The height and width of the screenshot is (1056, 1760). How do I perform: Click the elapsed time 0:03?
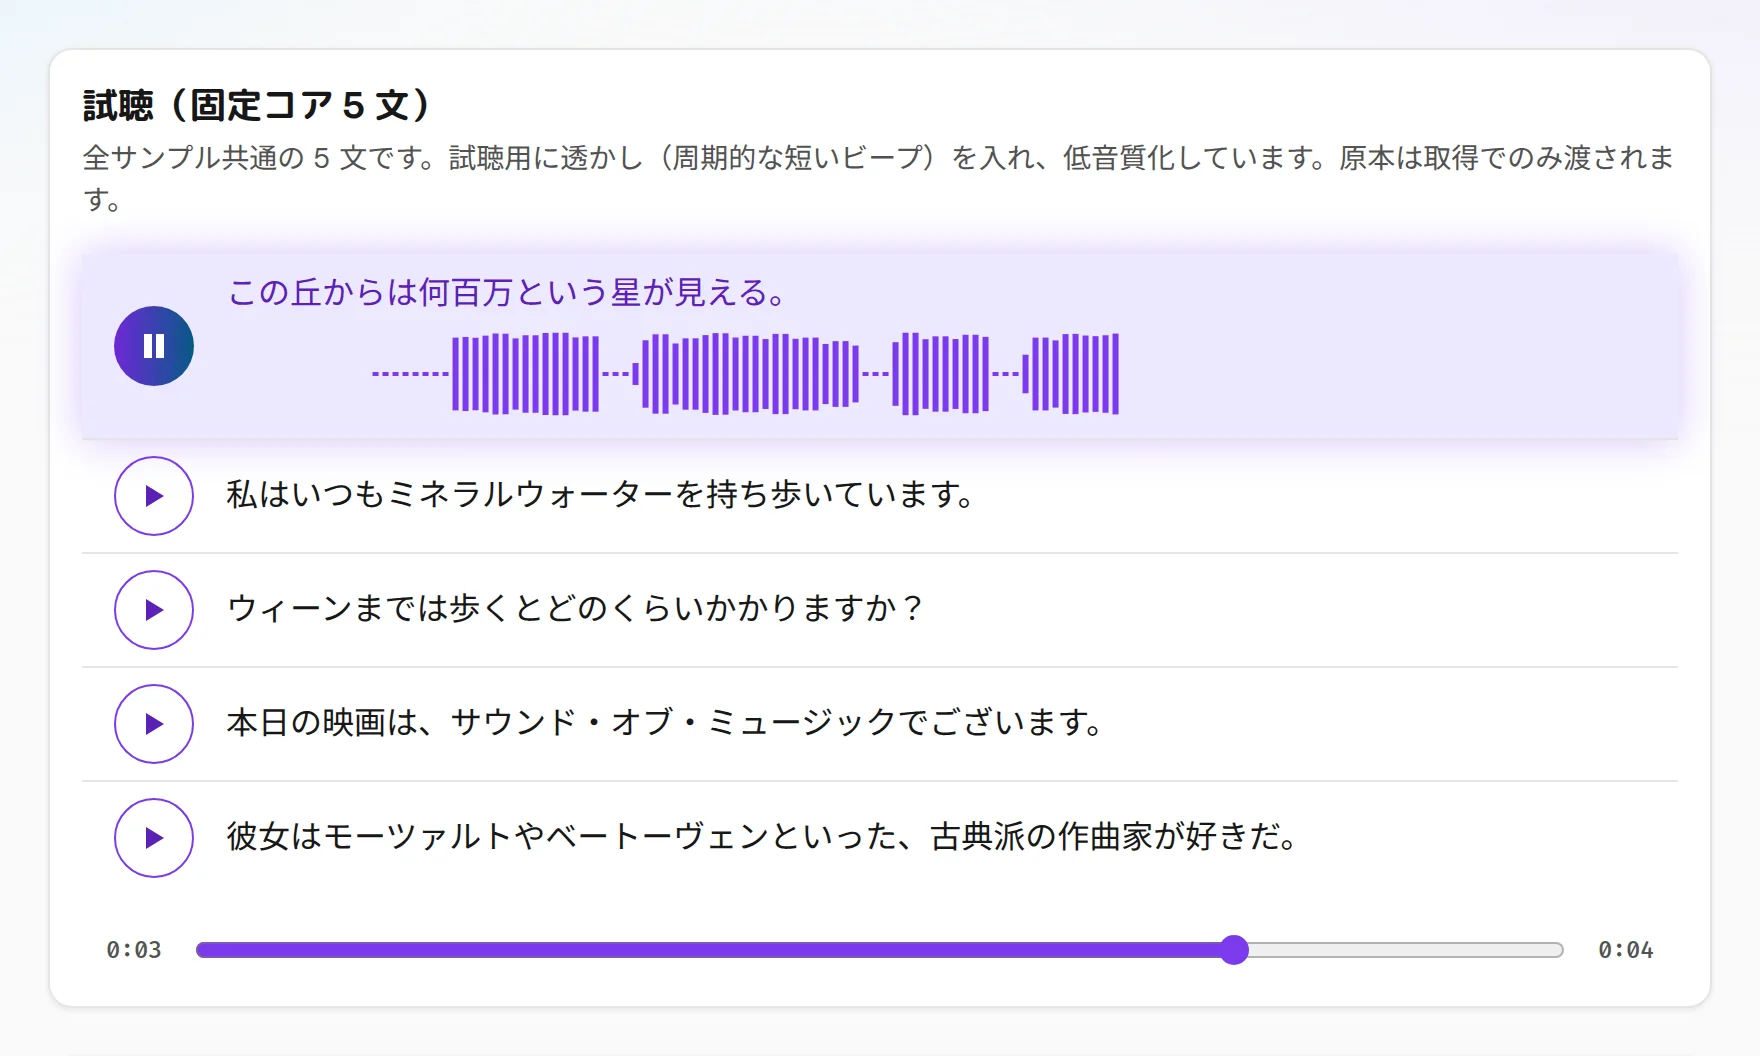coord(134,950)
